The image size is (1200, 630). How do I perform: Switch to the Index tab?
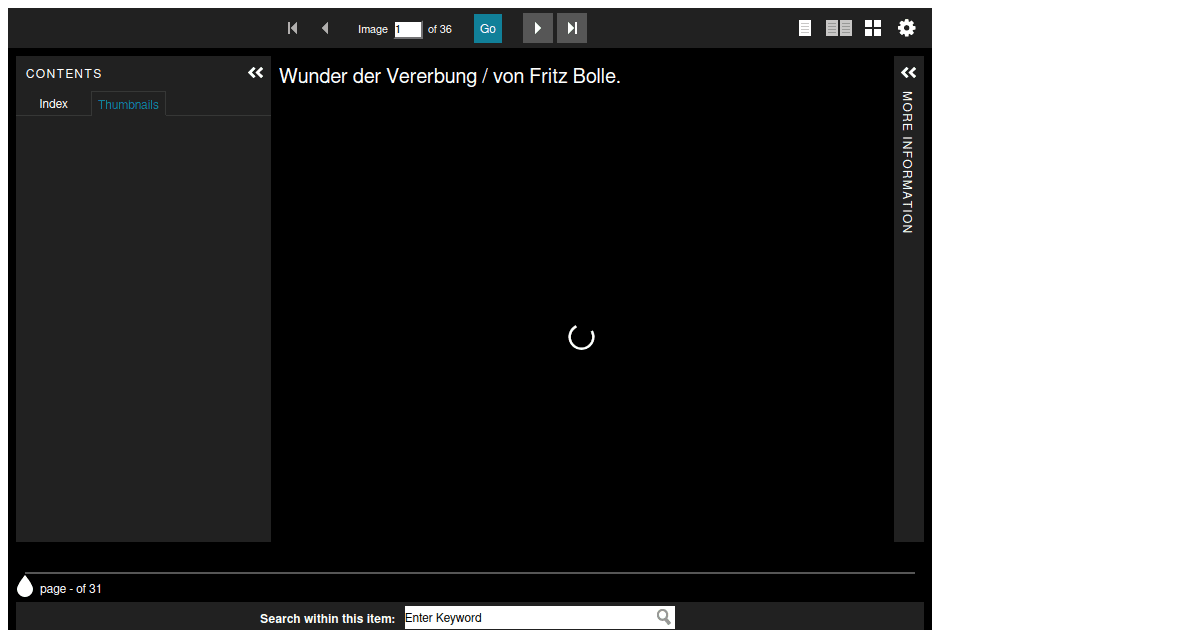click(x=53, y=103)
